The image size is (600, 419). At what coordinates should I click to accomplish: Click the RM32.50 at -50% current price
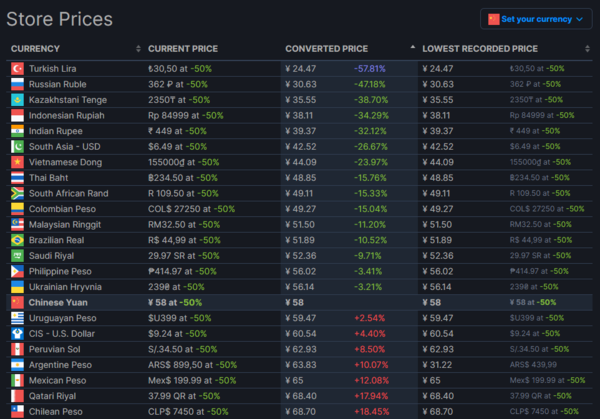(x=184, y=225)
